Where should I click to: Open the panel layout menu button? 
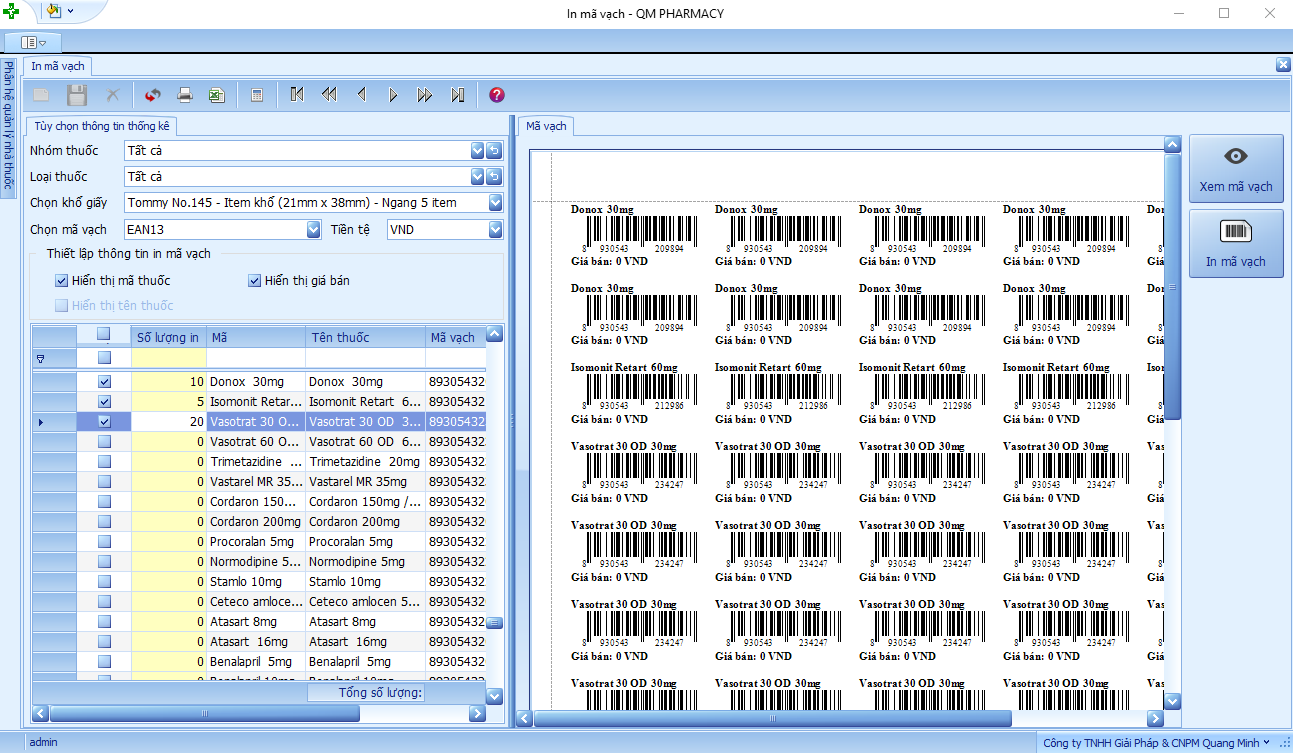(x=33, y=42)
